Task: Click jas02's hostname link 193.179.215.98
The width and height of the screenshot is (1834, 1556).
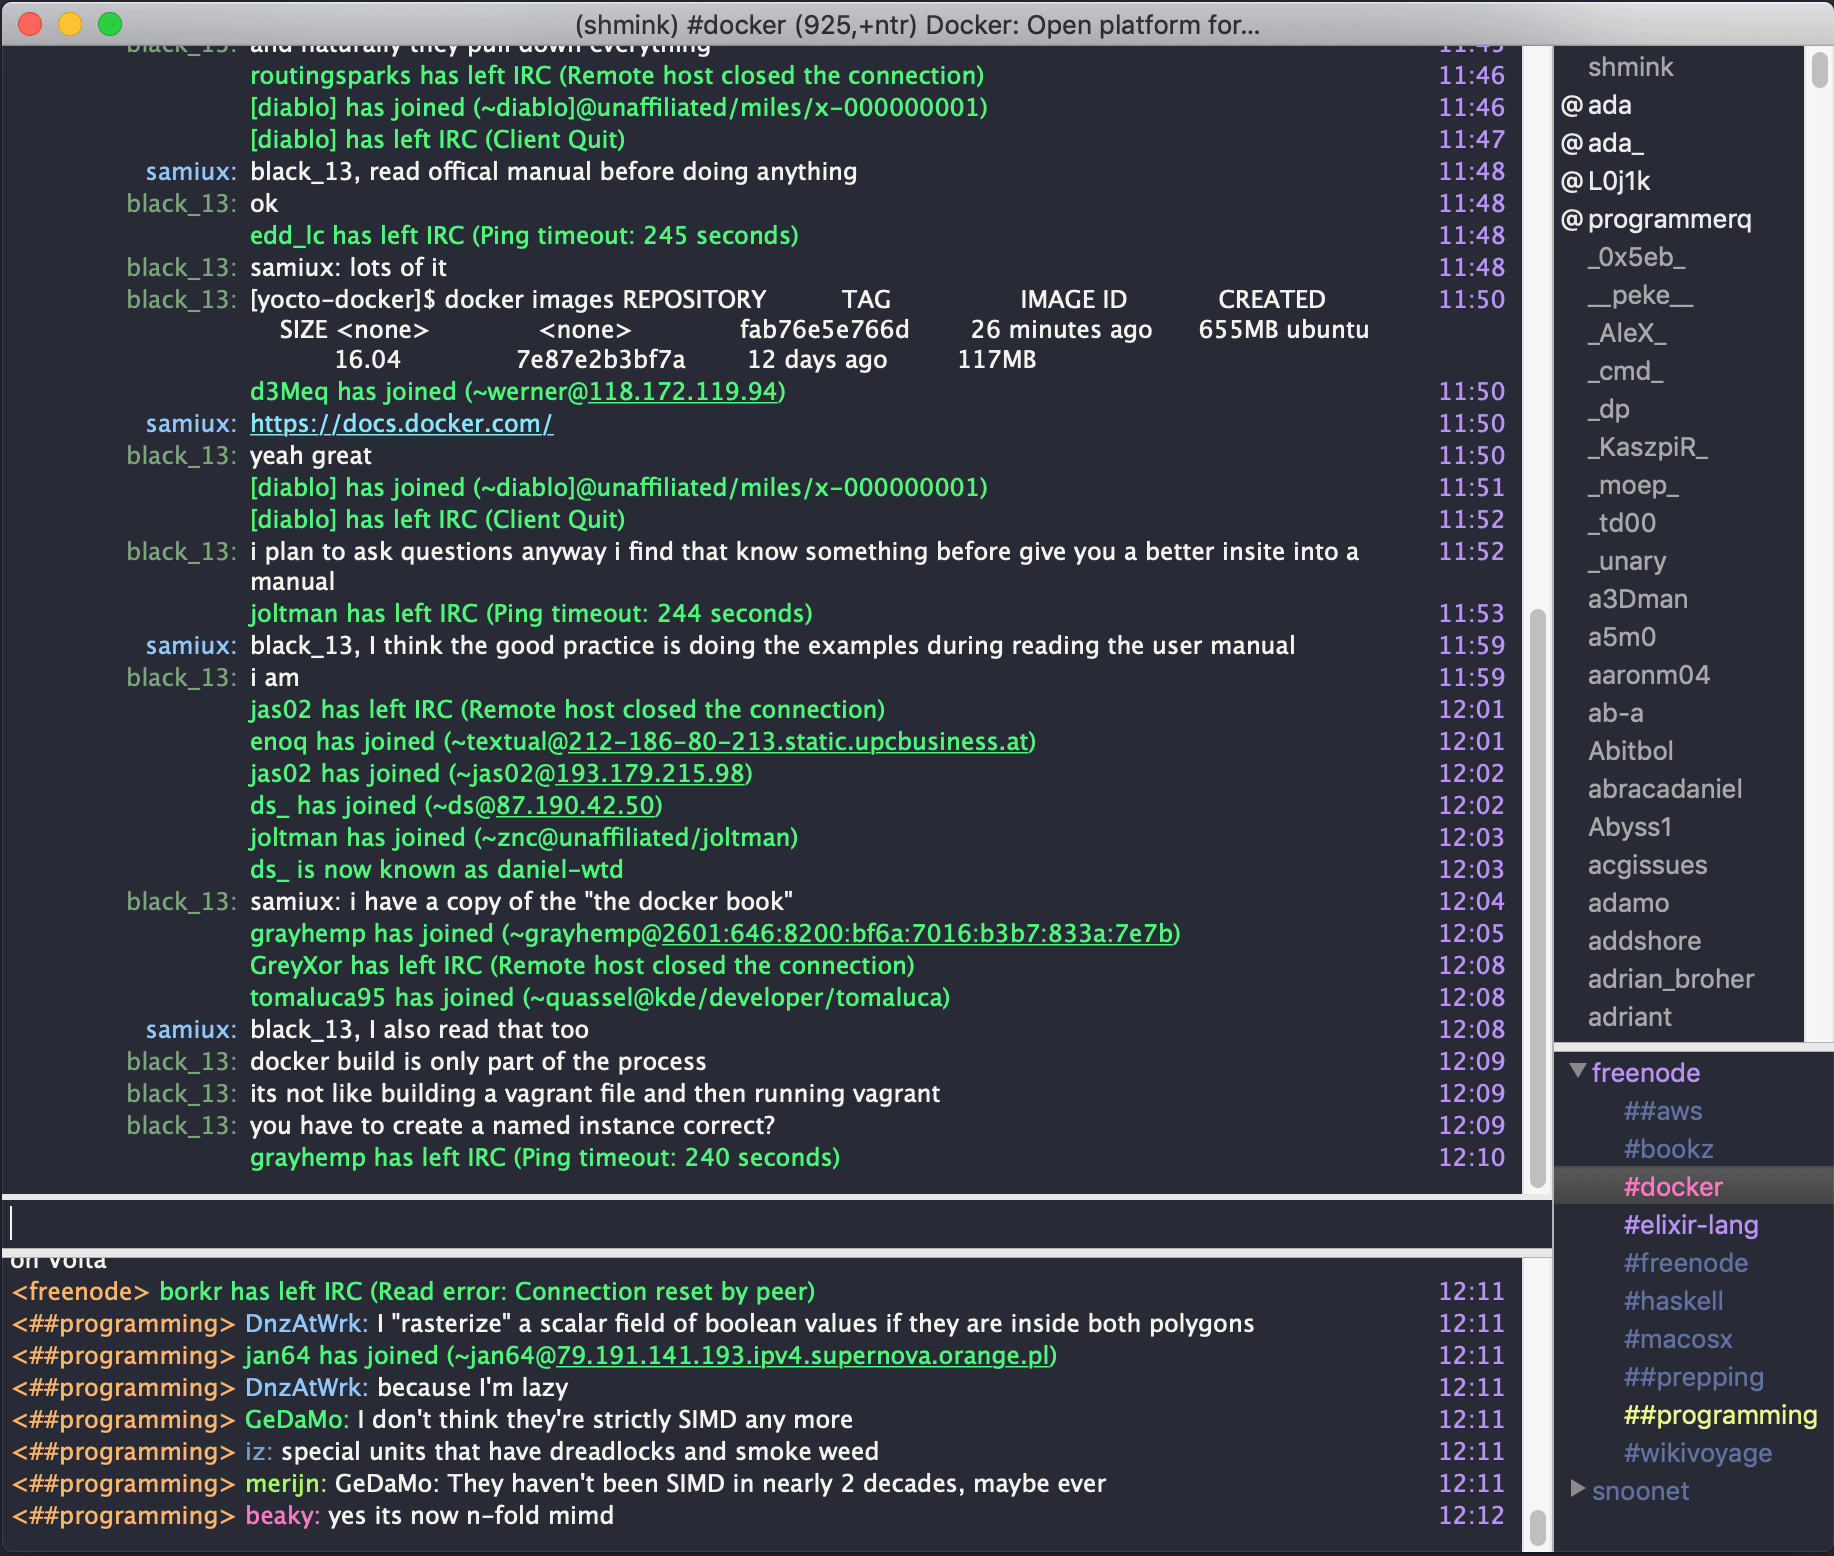Action: tap(651, 773)
